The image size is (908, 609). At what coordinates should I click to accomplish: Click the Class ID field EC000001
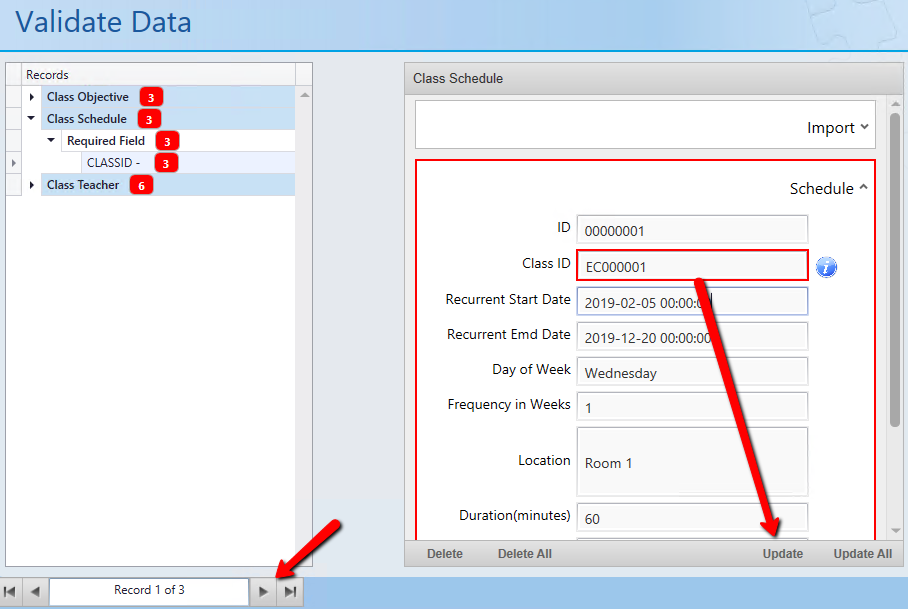[692, 266]
